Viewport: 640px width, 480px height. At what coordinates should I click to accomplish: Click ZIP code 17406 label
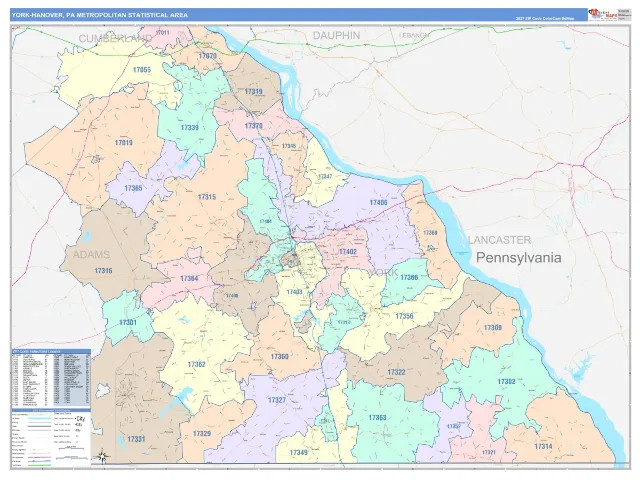pyautogui.click(x=378, y=202)
